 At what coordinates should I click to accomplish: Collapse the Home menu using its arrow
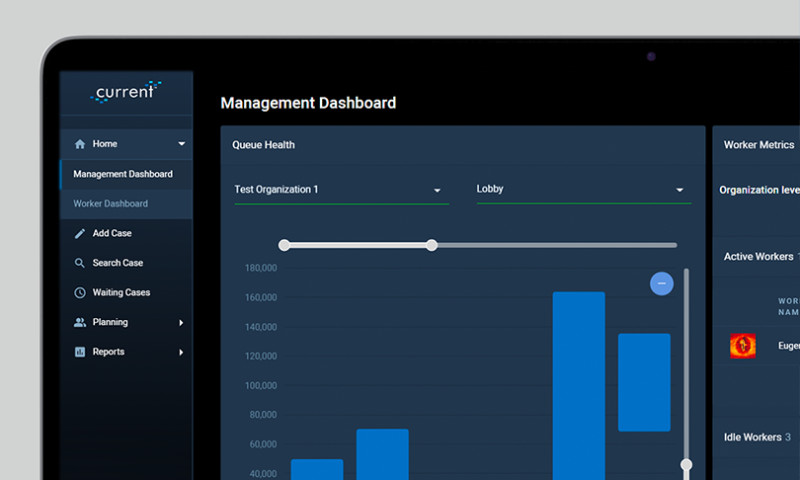tap(181, 144)
